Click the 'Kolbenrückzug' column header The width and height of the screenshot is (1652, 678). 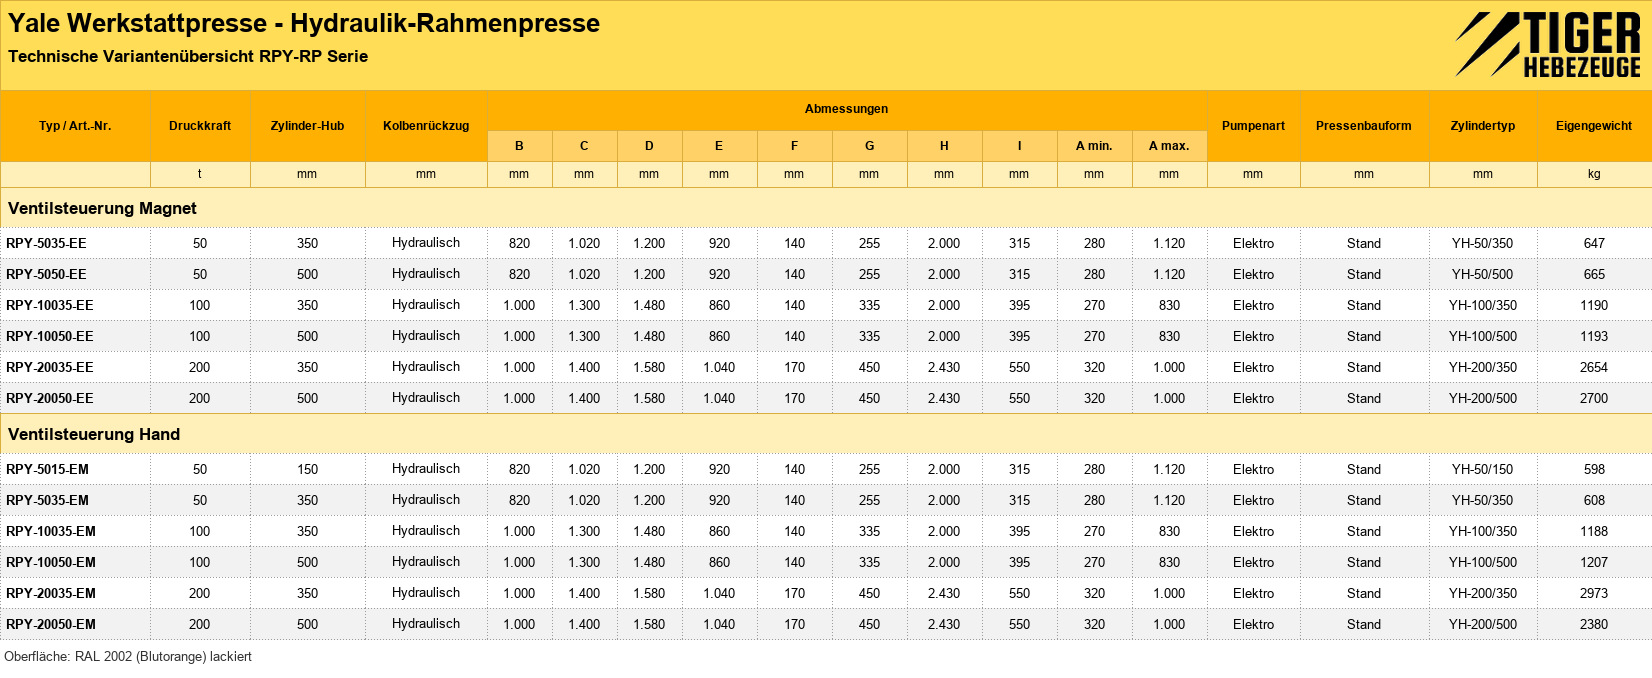[x=426, y=126]
